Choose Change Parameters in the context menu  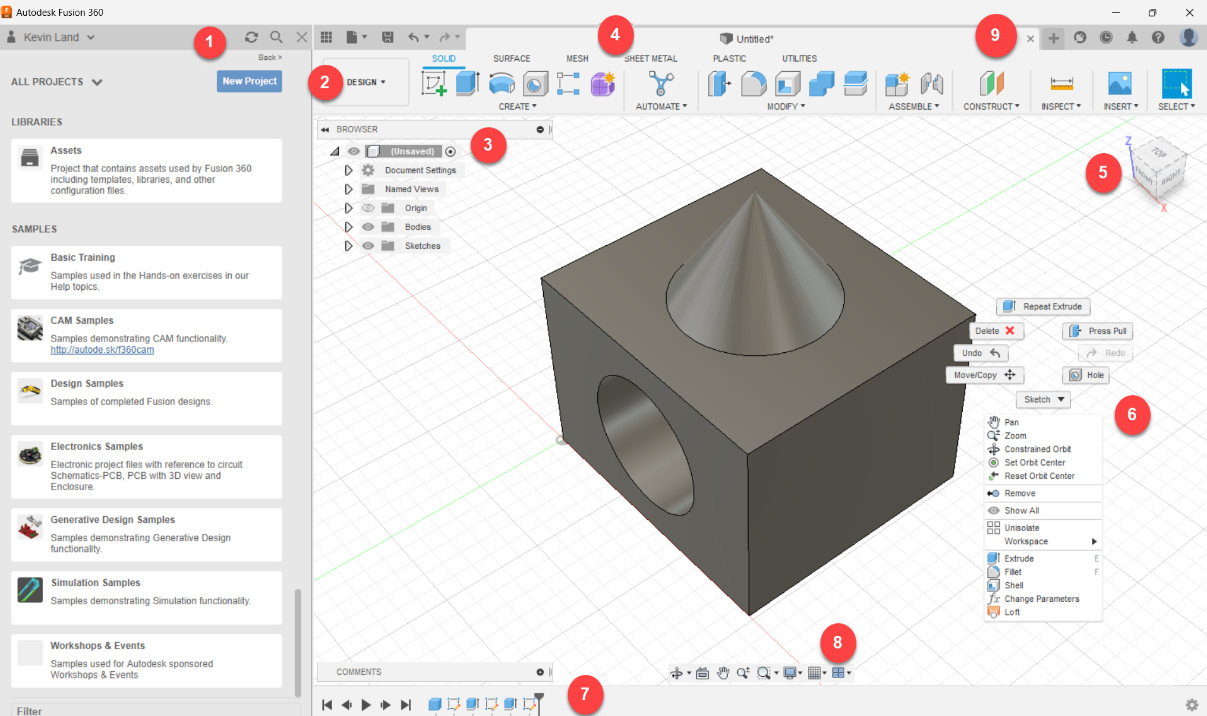(1043, 599)
